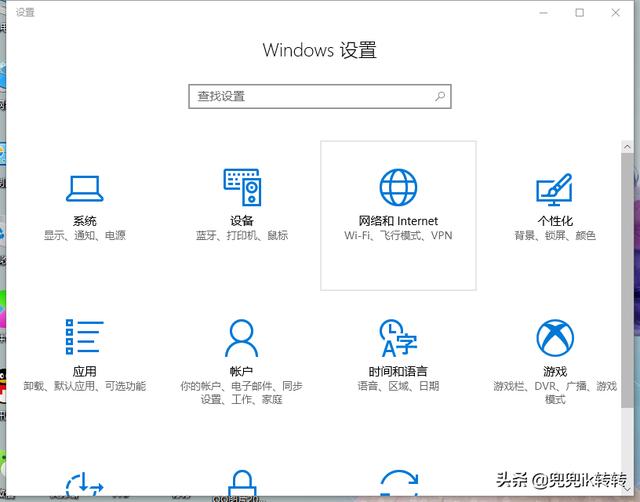Open the Devices keyboard and speaker icon

[242, 187]
